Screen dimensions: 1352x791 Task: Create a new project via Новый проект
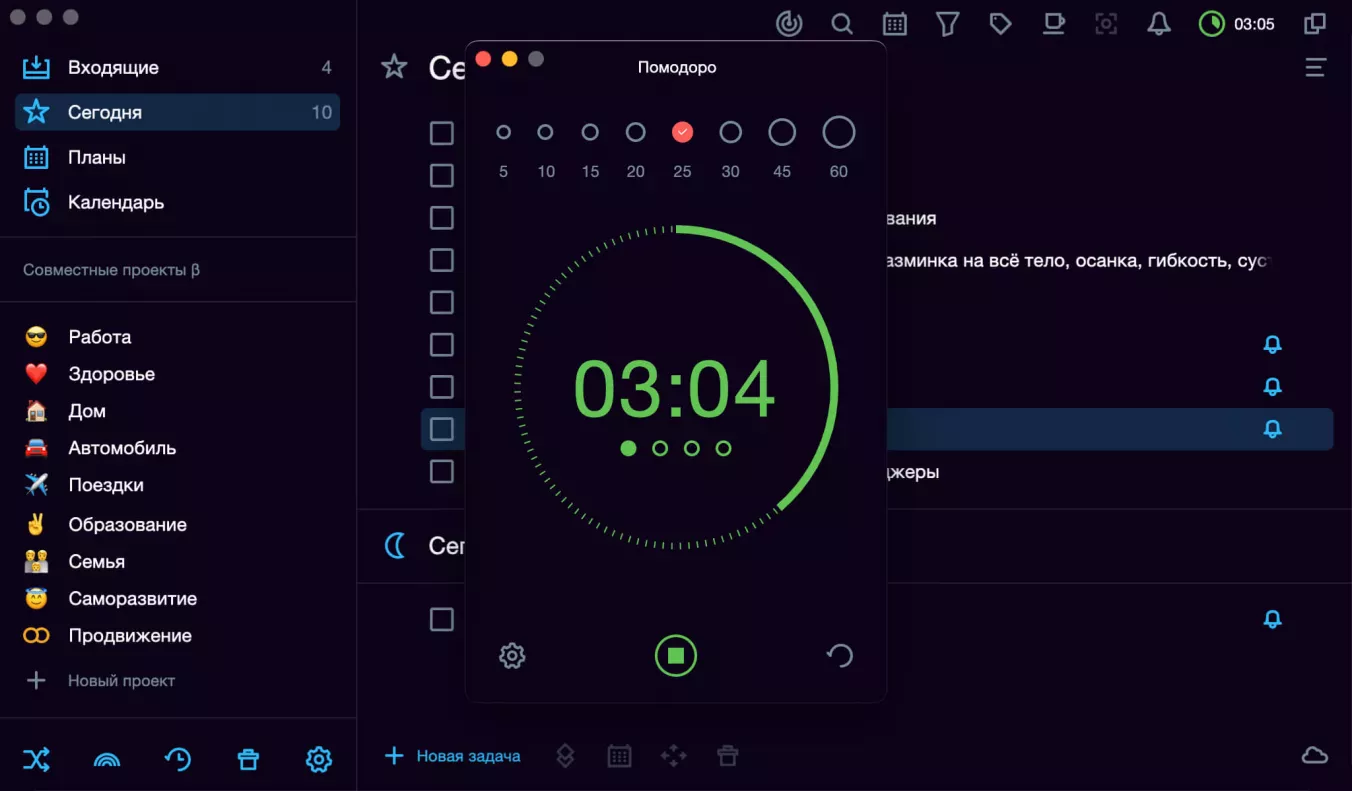(100, 681)
